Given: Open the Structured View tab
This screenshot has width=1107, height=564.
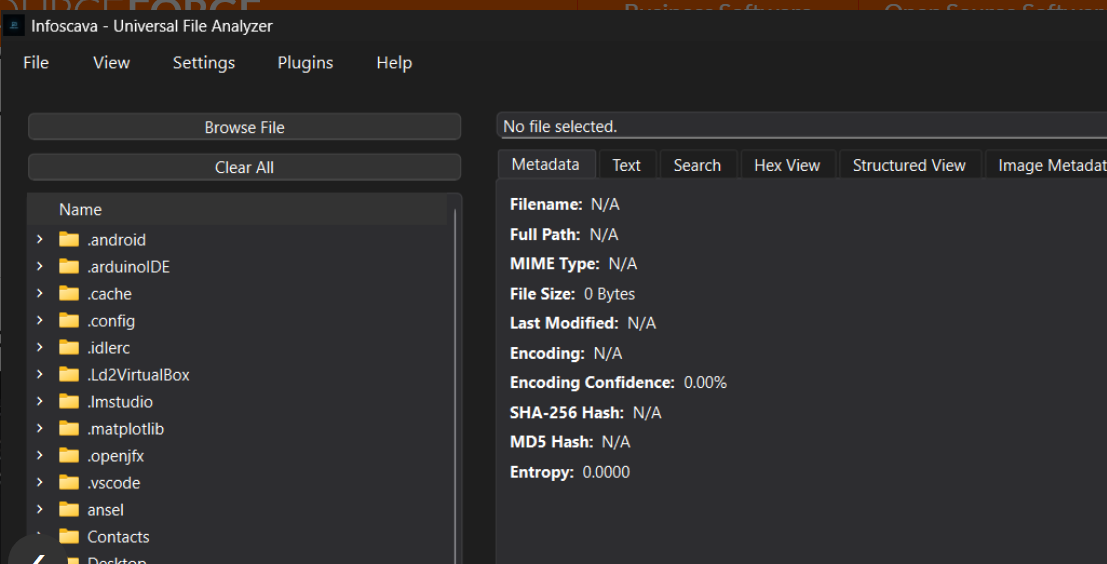Looking at the screenshot, I should tap(908, 166).
